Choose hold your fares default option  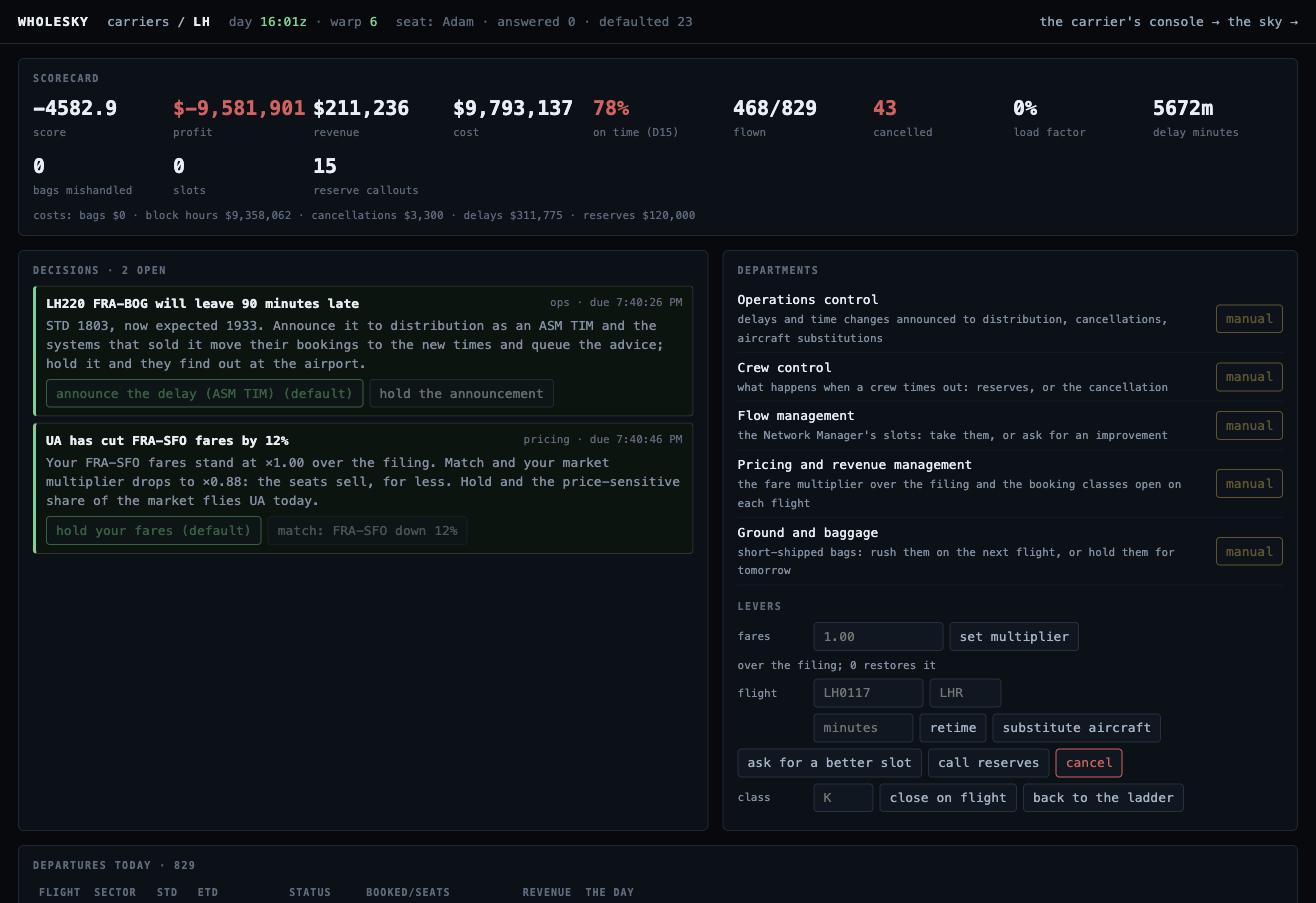point(154,531)
